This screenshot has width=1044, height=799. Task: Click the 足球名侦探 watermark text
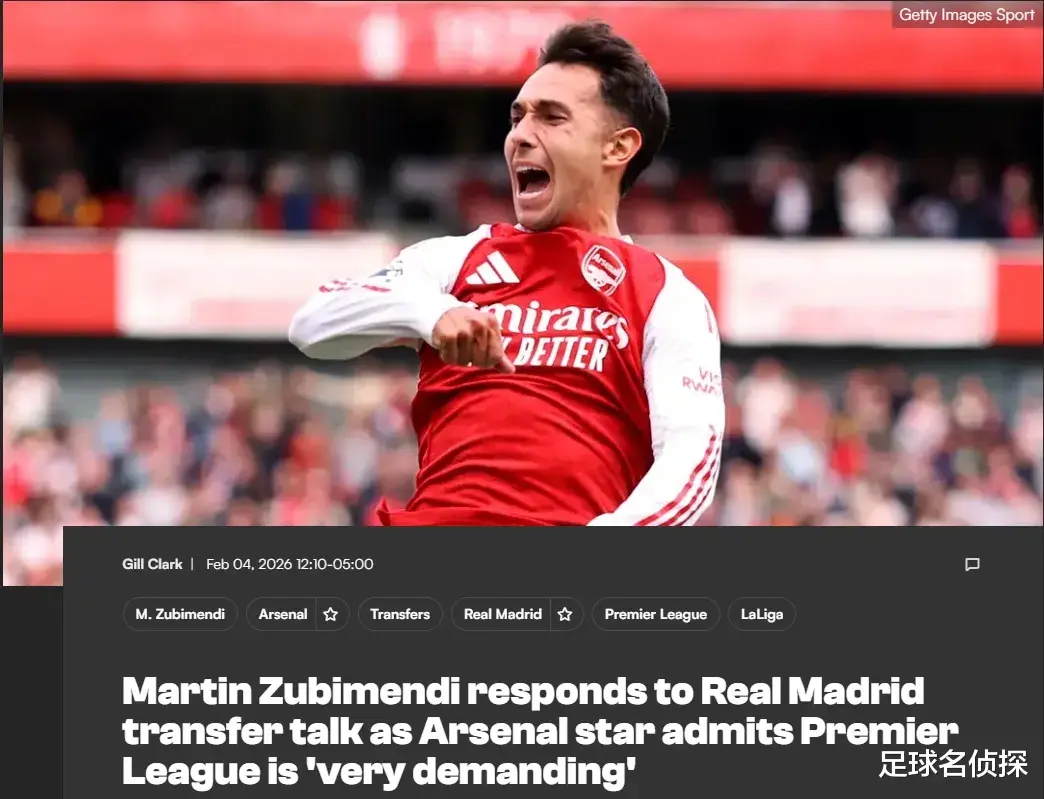(x=953, y=764)
